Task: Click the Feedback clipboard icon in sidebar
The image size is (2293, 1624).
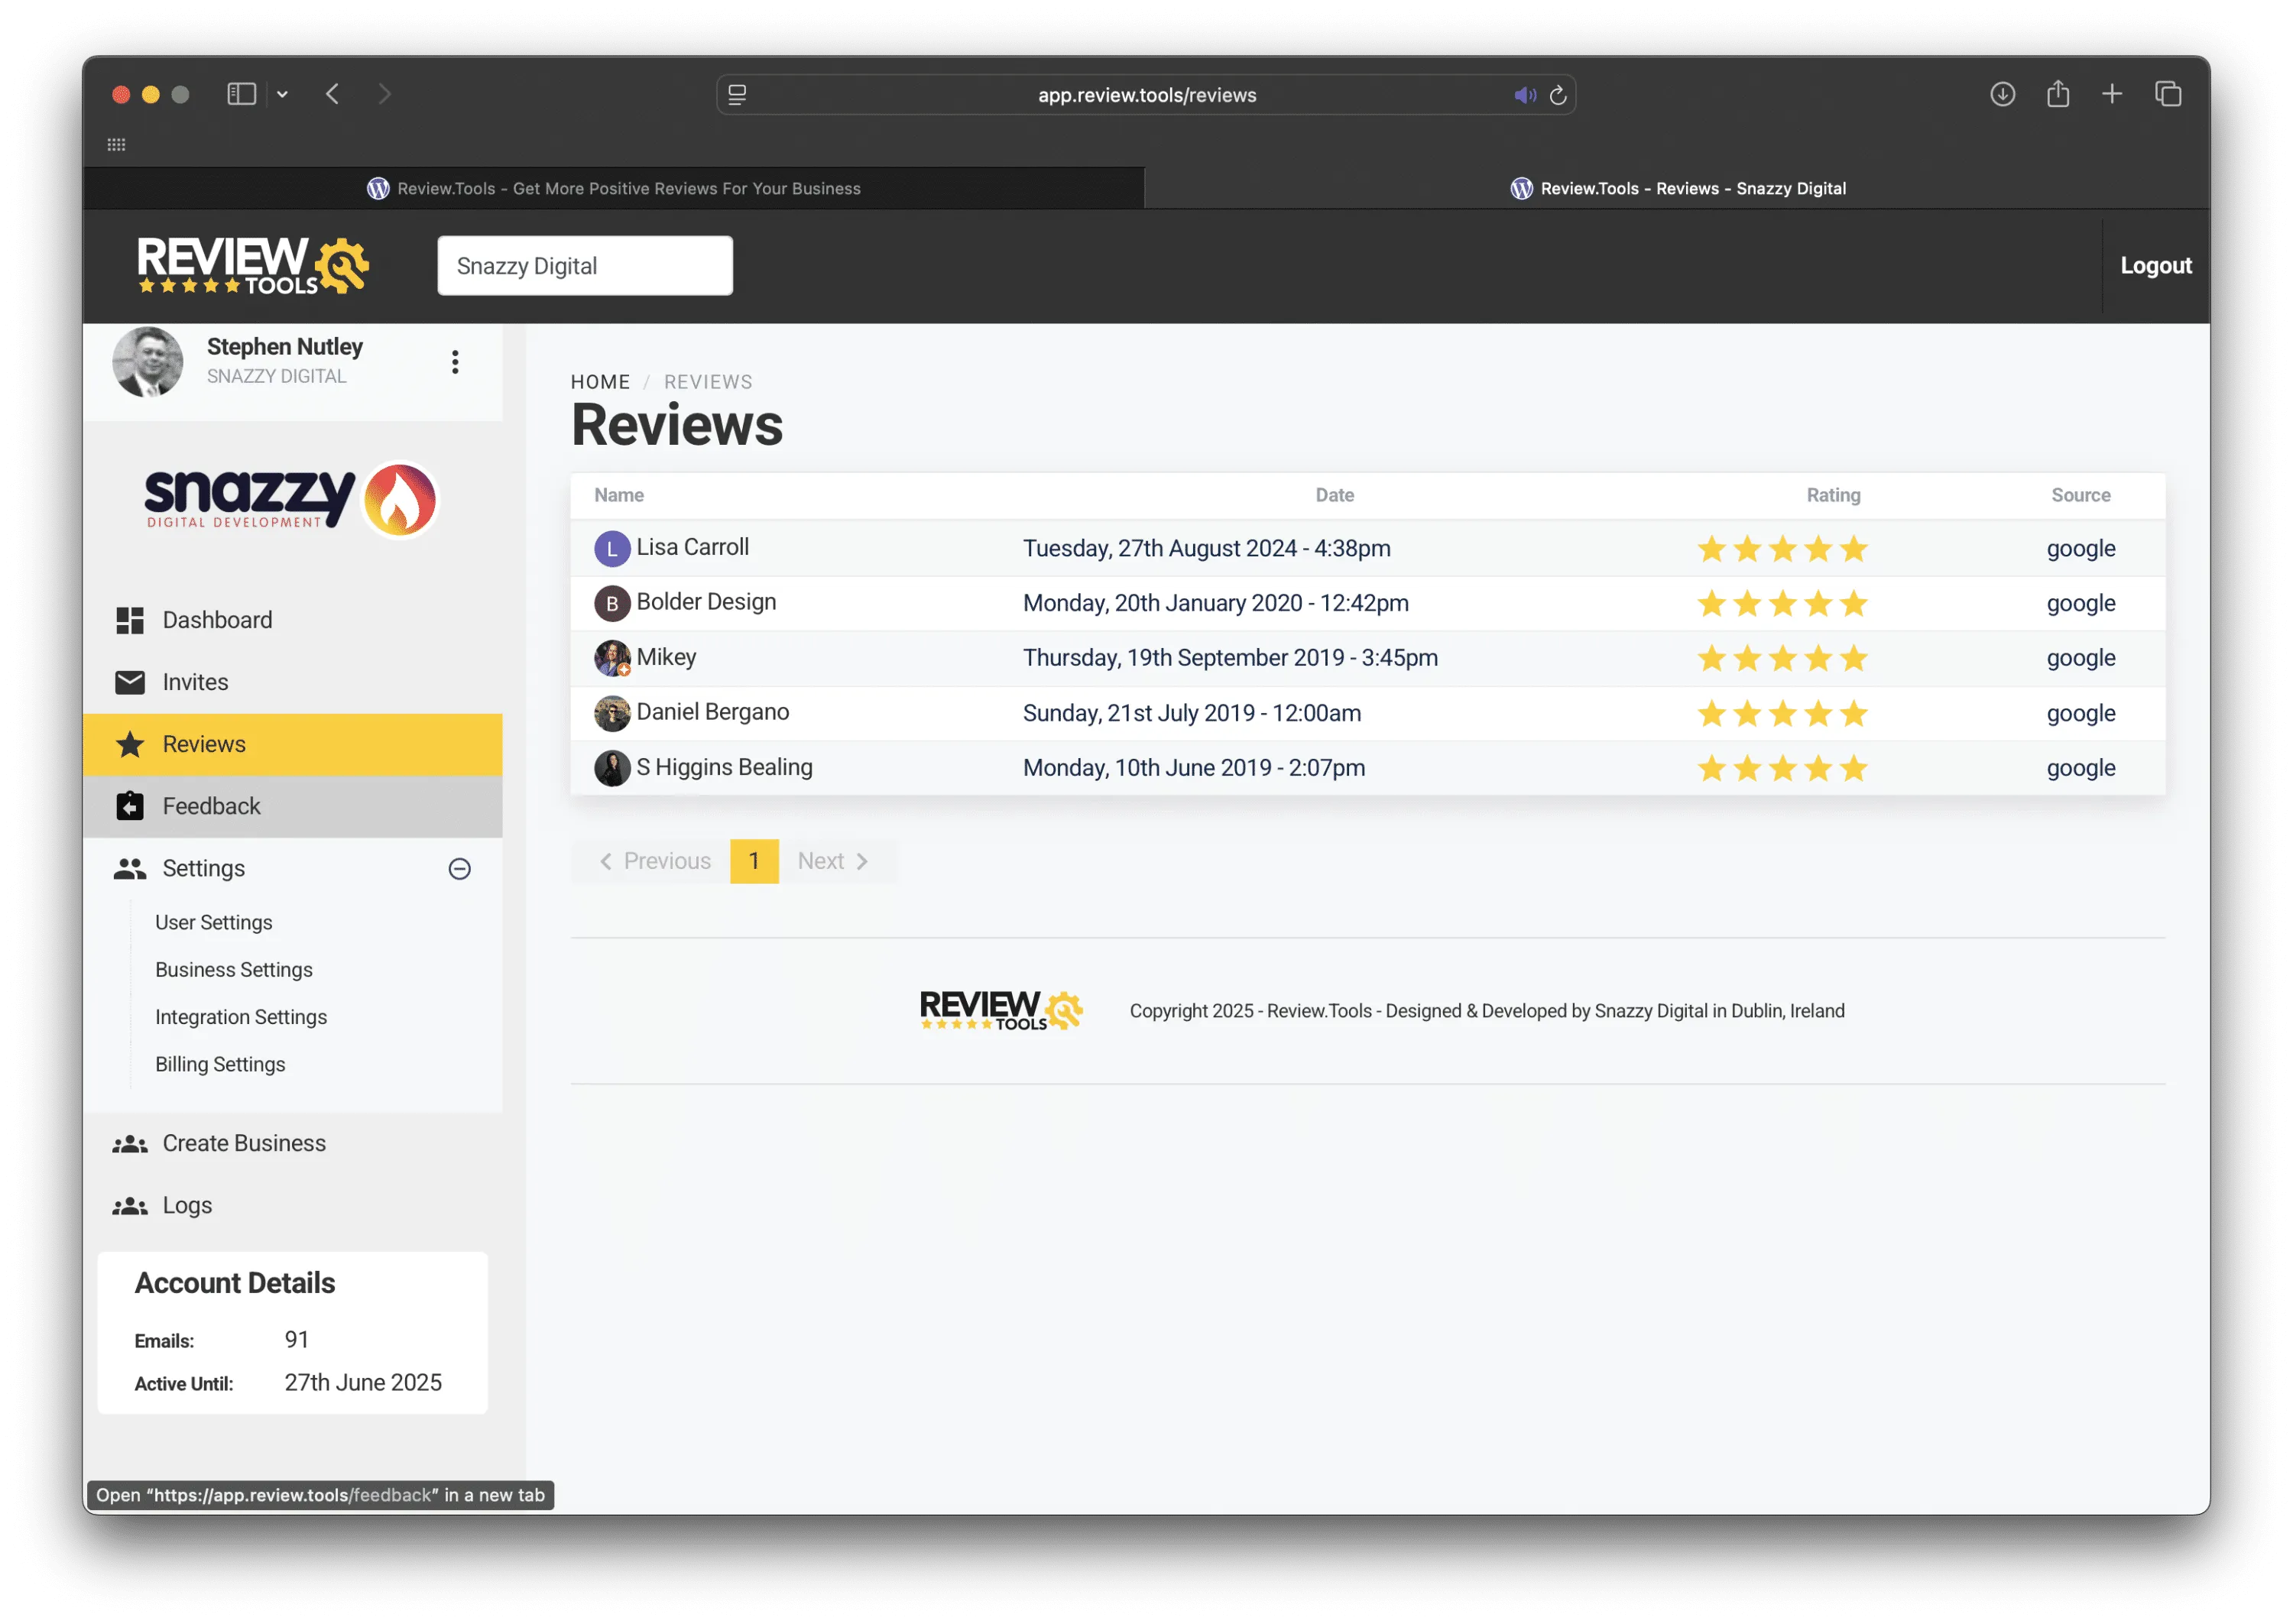Action: tap(130, 806)
